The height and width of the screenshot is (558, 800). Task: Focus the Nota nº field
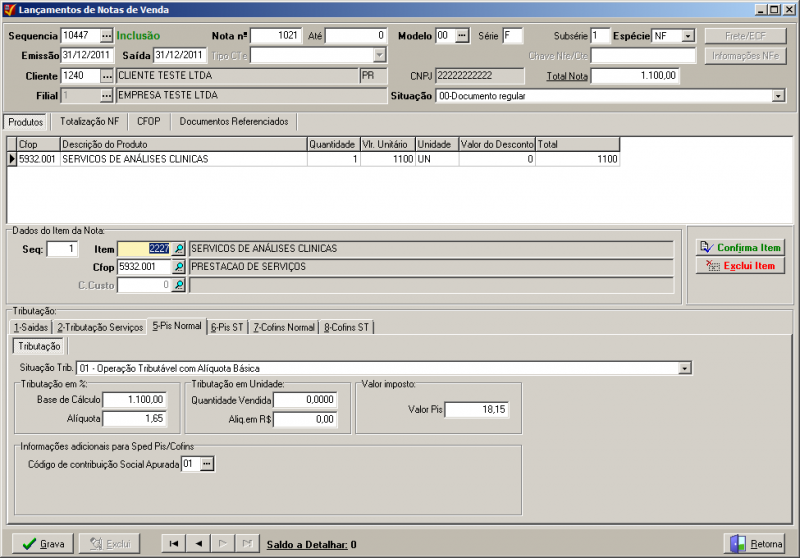click(276, 36)
